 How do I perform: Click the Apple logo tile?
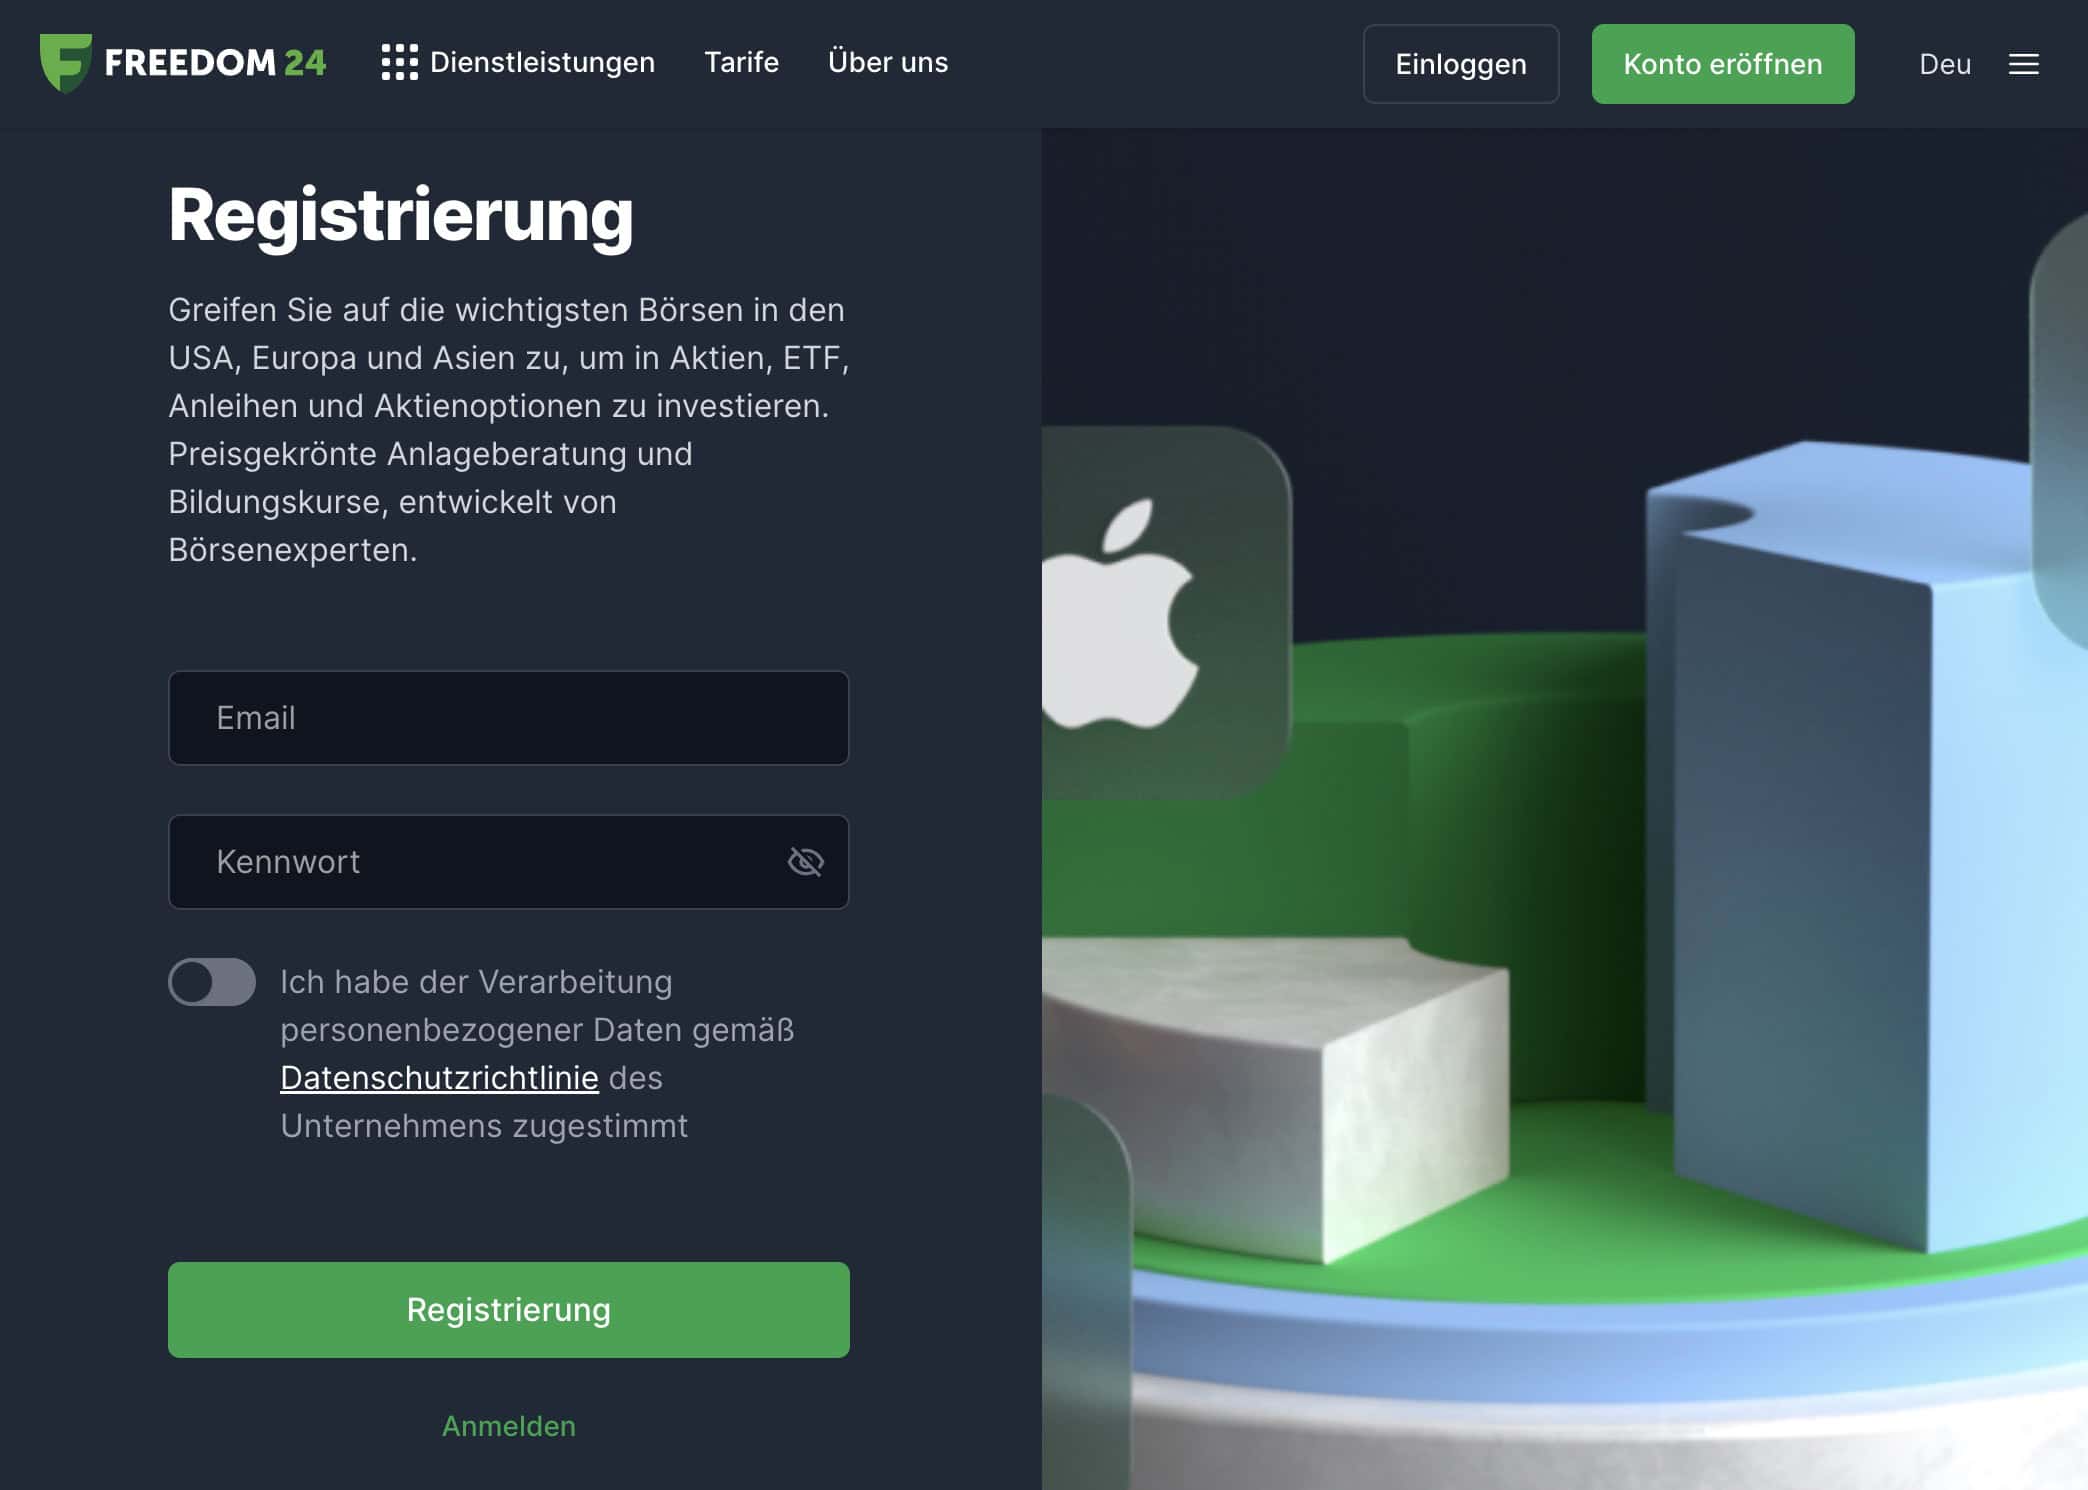coord(1165,612)
